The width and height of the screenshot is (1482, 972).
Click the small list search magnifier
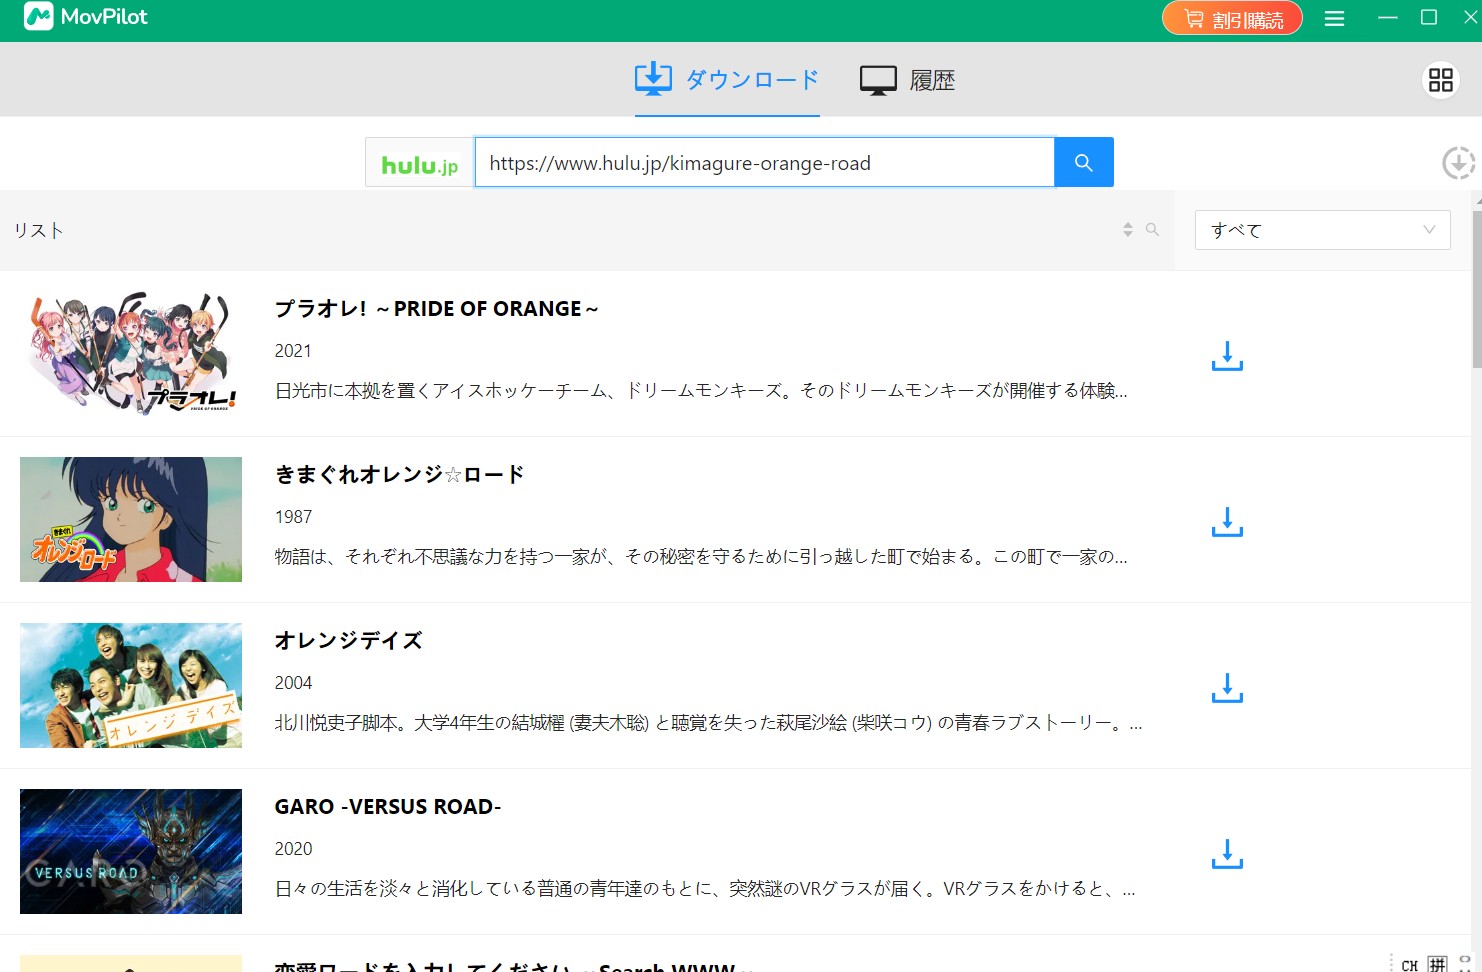click(1152, 229)
